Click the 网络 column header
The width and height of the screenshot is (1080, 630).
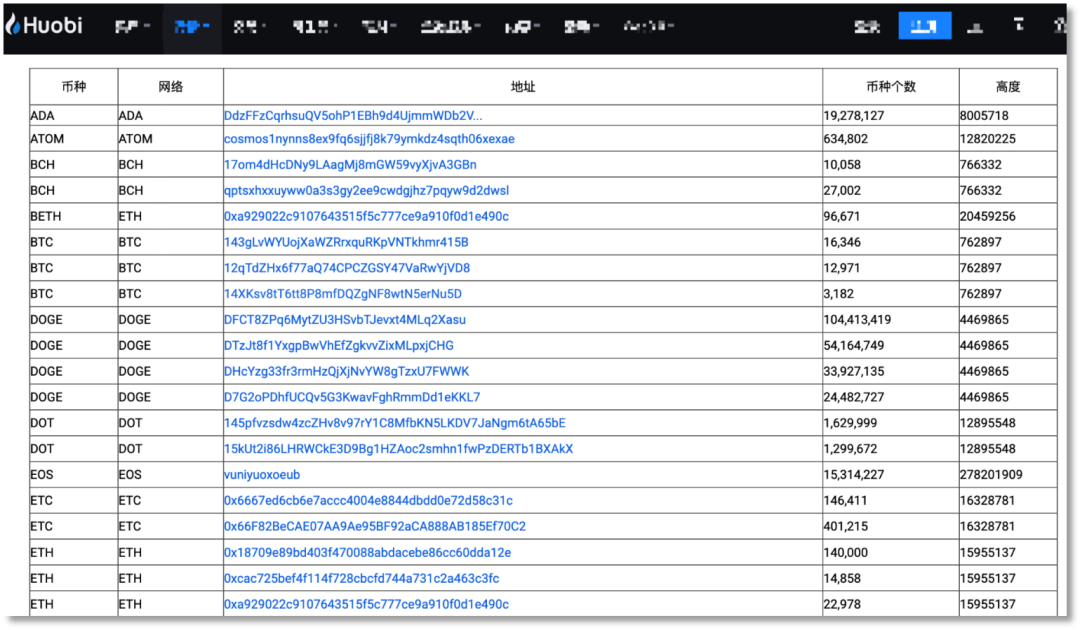pyautogui.click(x=170, y=87)
